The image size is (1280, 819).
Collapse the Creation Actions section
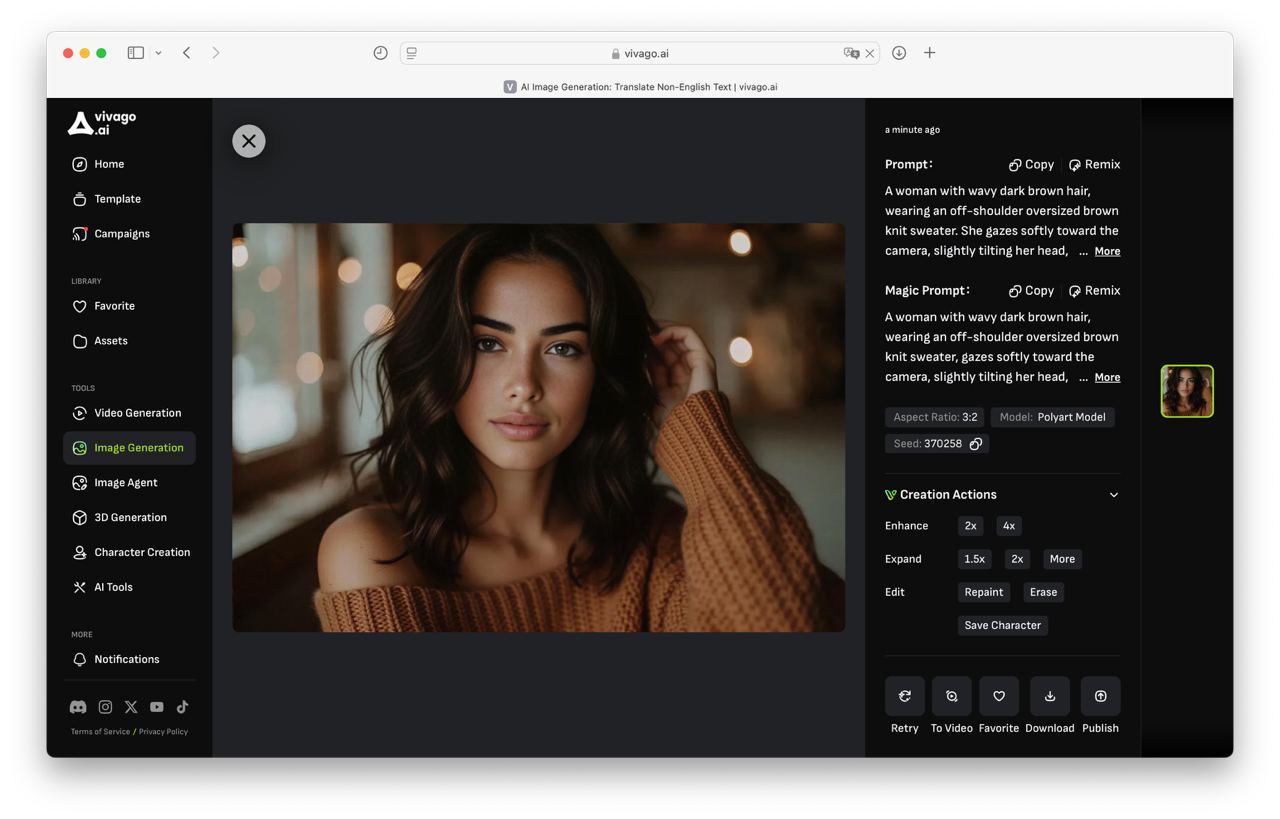coord(1113,495)
